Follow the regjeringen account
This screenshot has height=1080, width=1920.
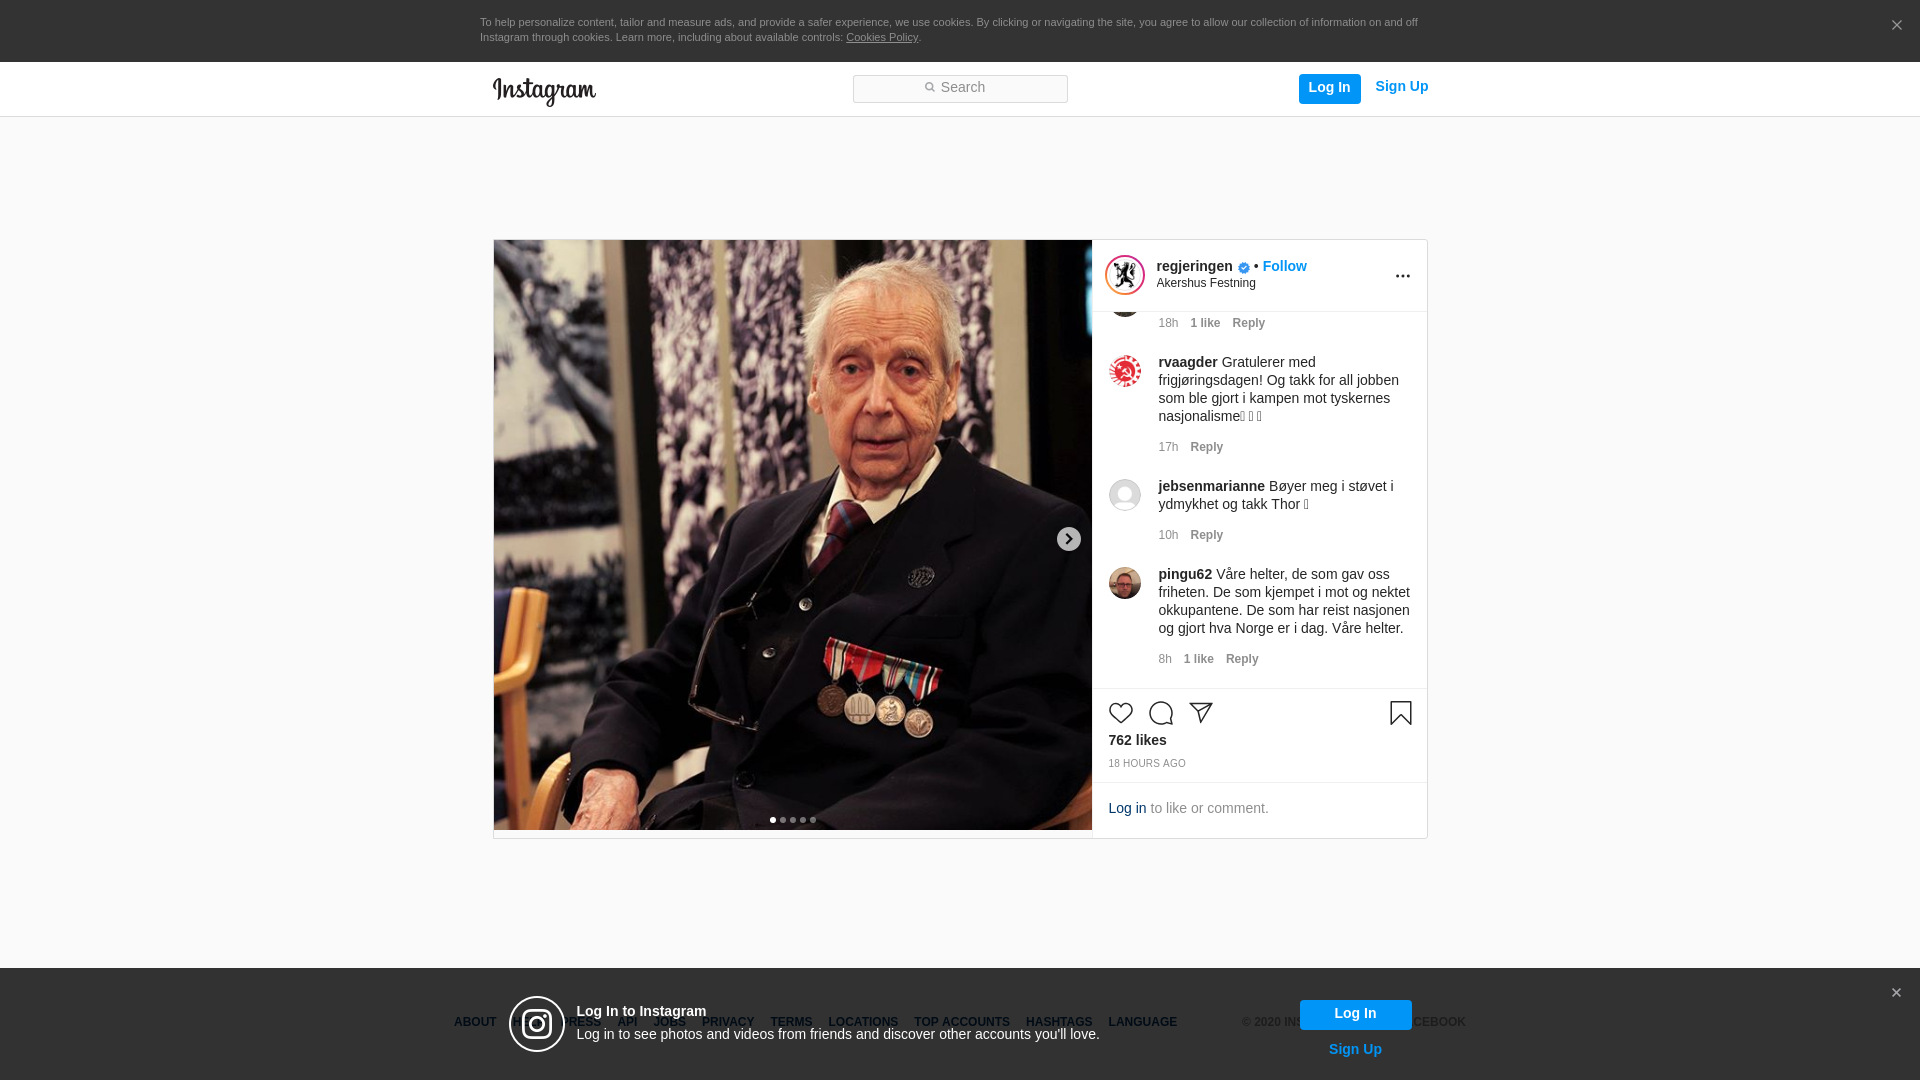[1284, 266]
